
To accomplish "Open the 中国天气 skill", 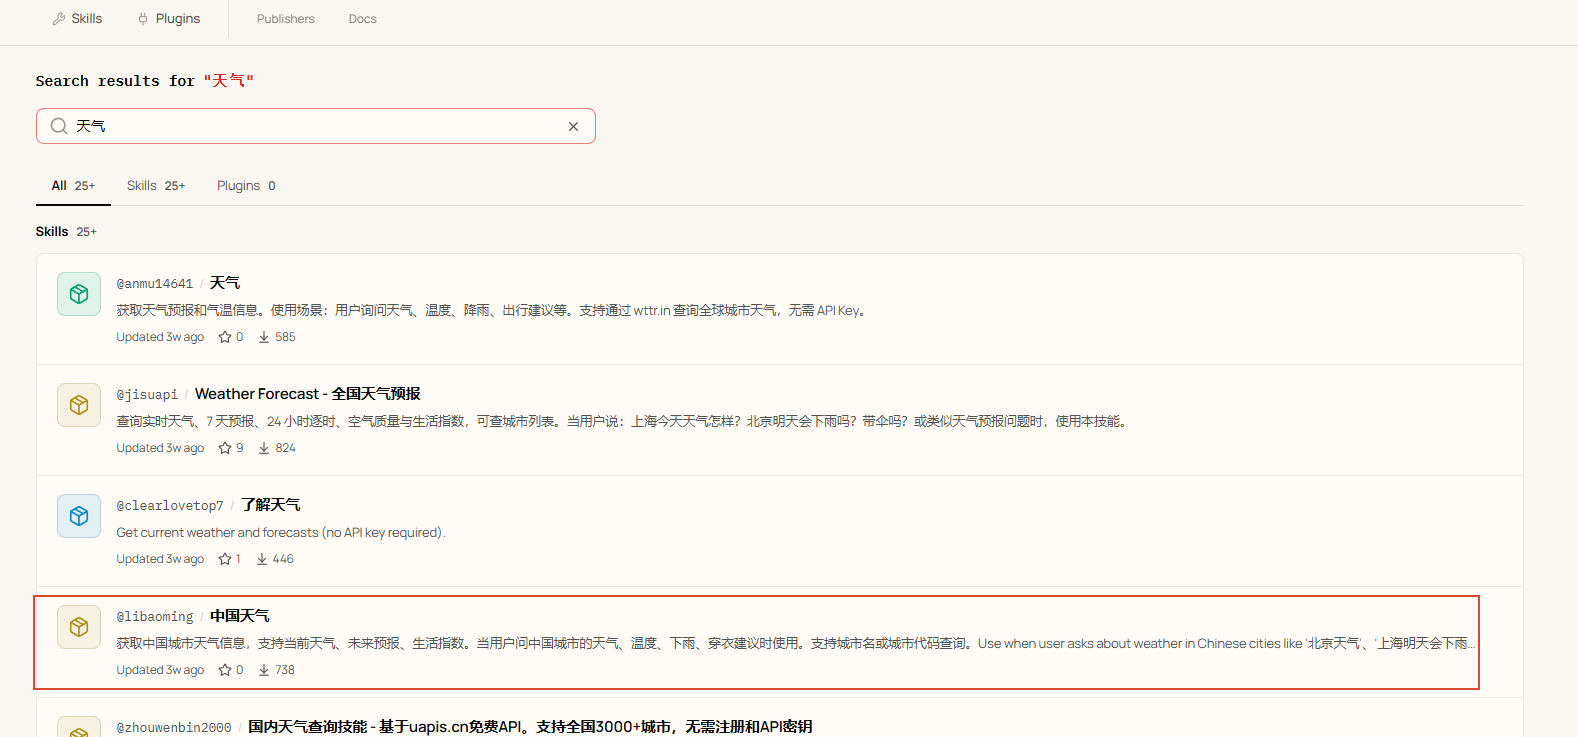I will [240, 616].
